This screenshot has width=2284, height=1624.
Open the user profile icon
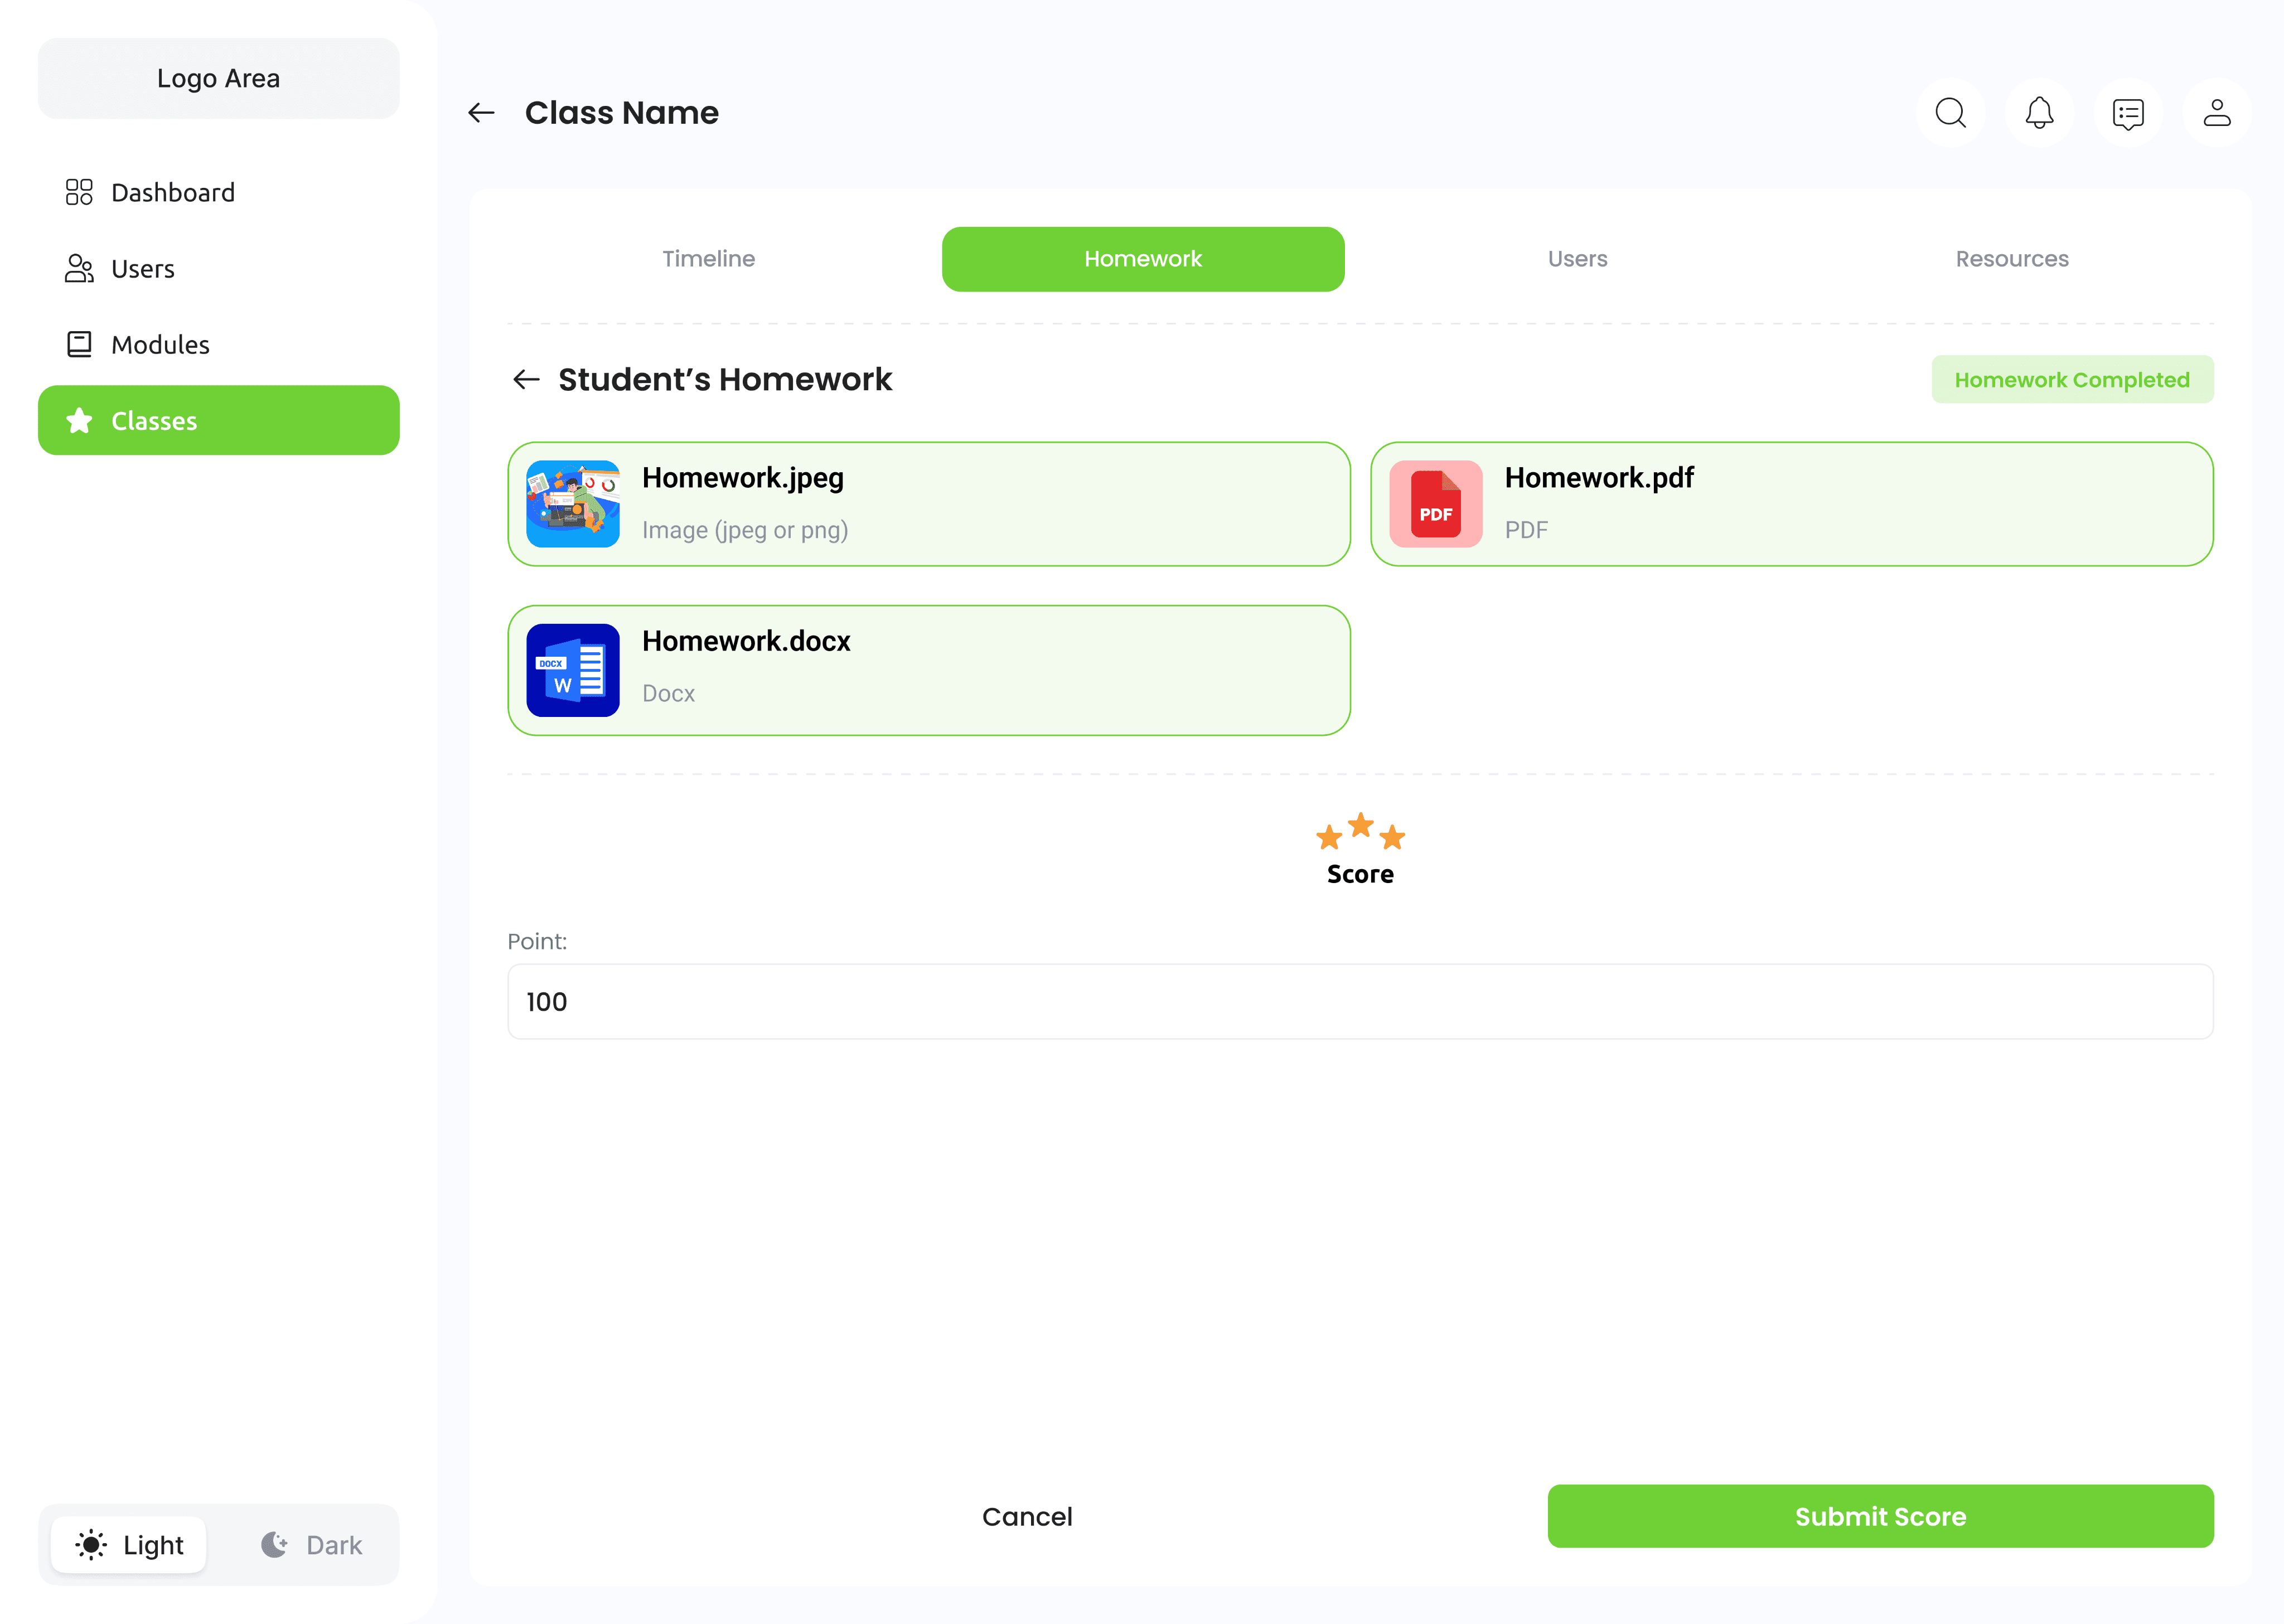tap(2217, 113)
